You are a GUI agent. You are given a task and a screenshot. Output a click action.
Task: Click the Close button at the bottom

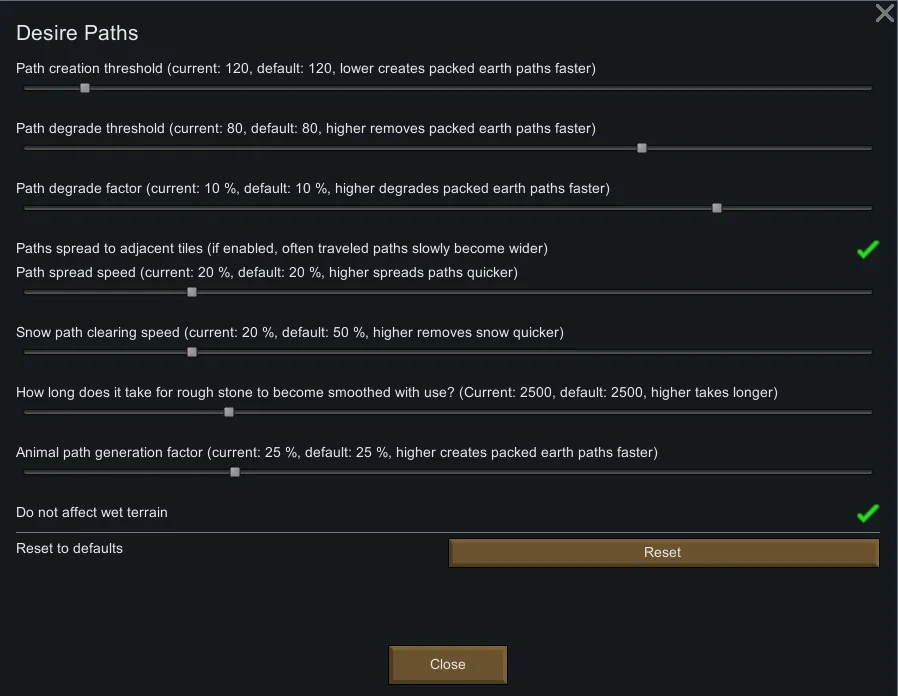click(448, 664)
